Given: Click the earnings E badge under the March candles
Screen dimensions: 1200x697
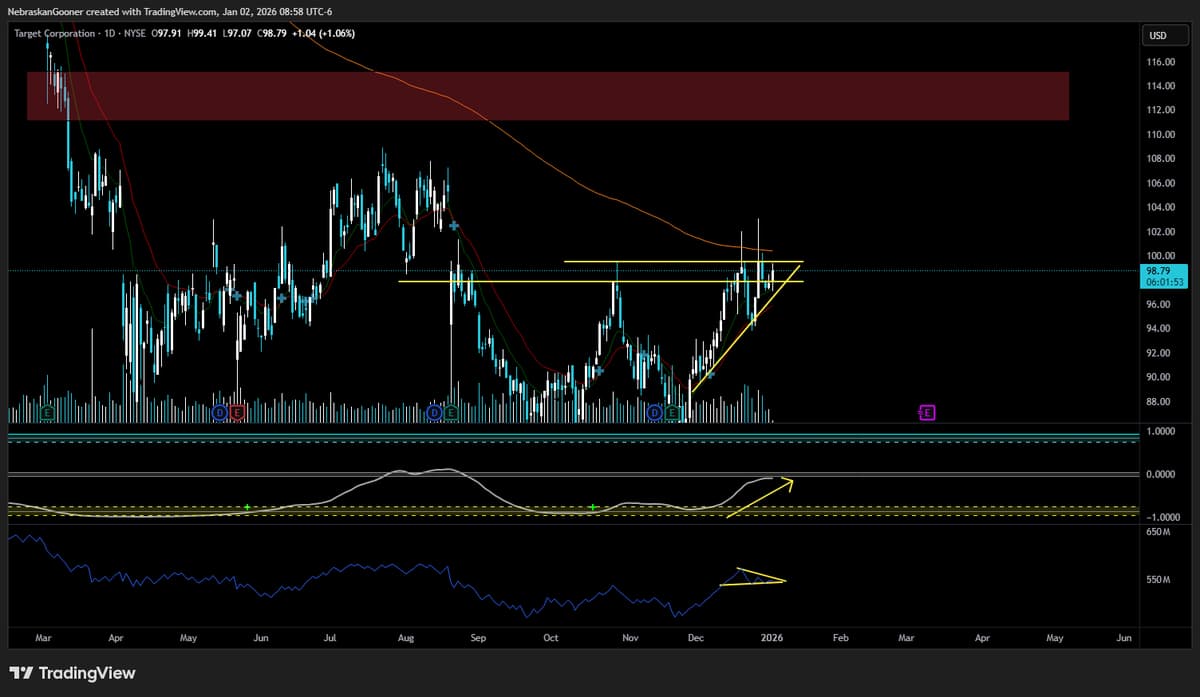Looking at the screenshot, I should click(45, 411).
